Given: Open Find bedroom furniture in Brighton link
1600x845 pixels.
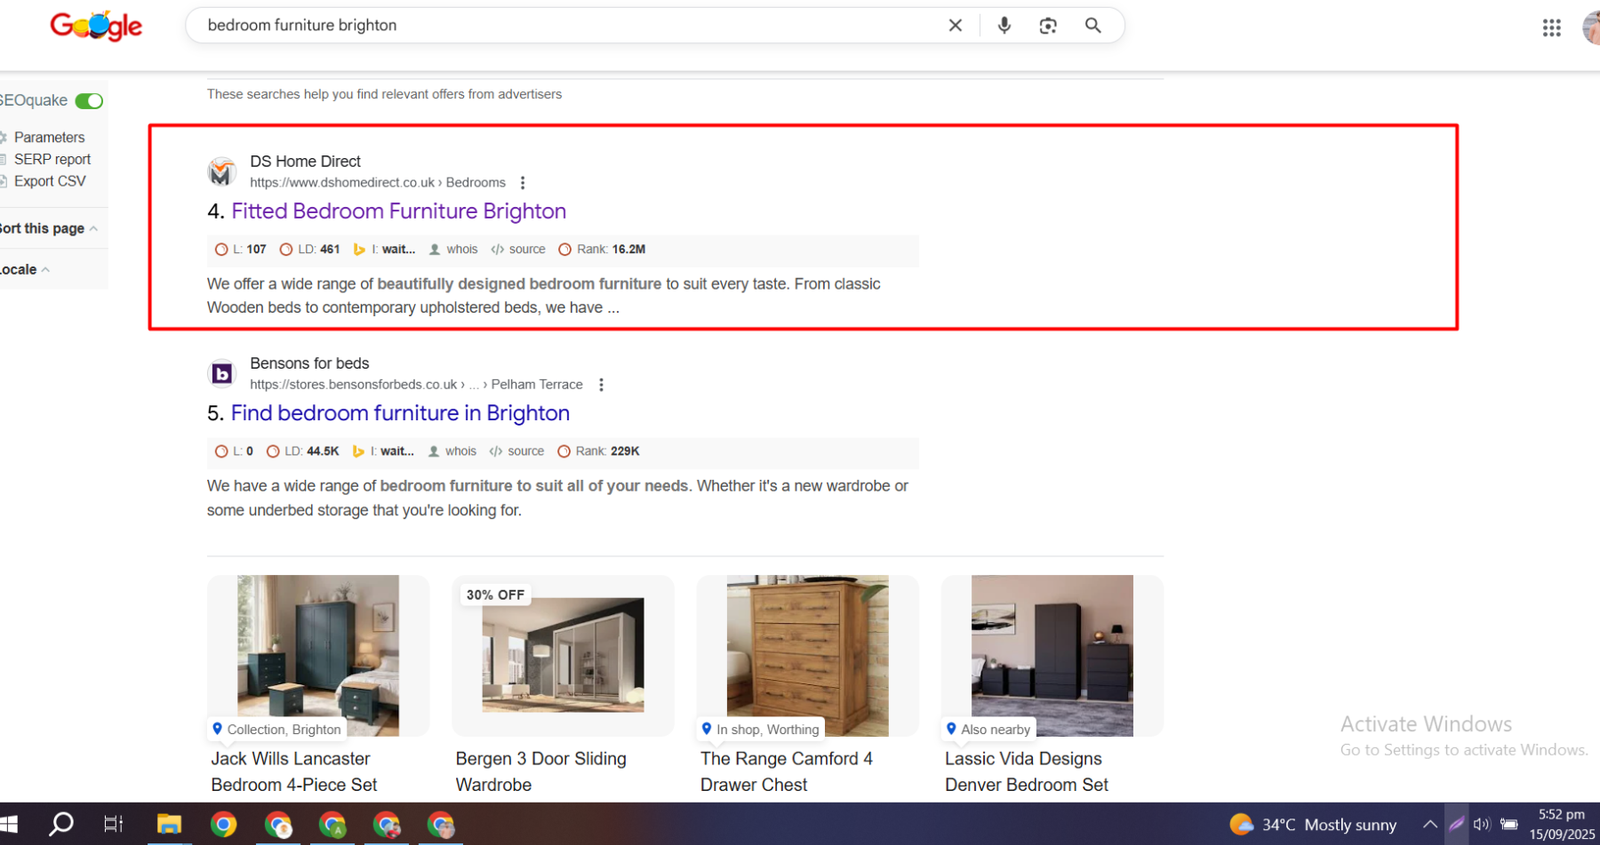Looking at the screenshot, I should point(400,413).
